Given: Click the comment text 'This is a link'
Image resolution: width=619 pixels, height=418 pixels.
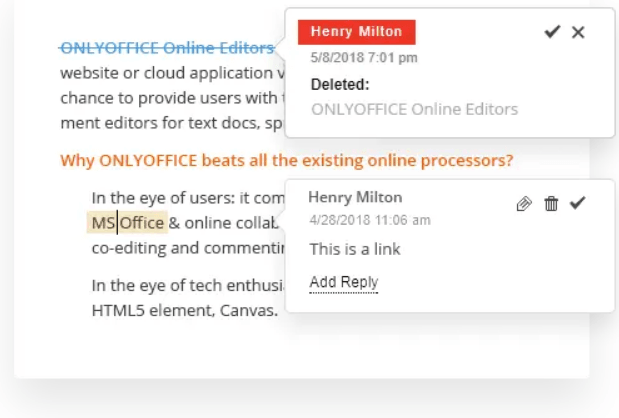Looking at the screenshot, I should point(355,249).
